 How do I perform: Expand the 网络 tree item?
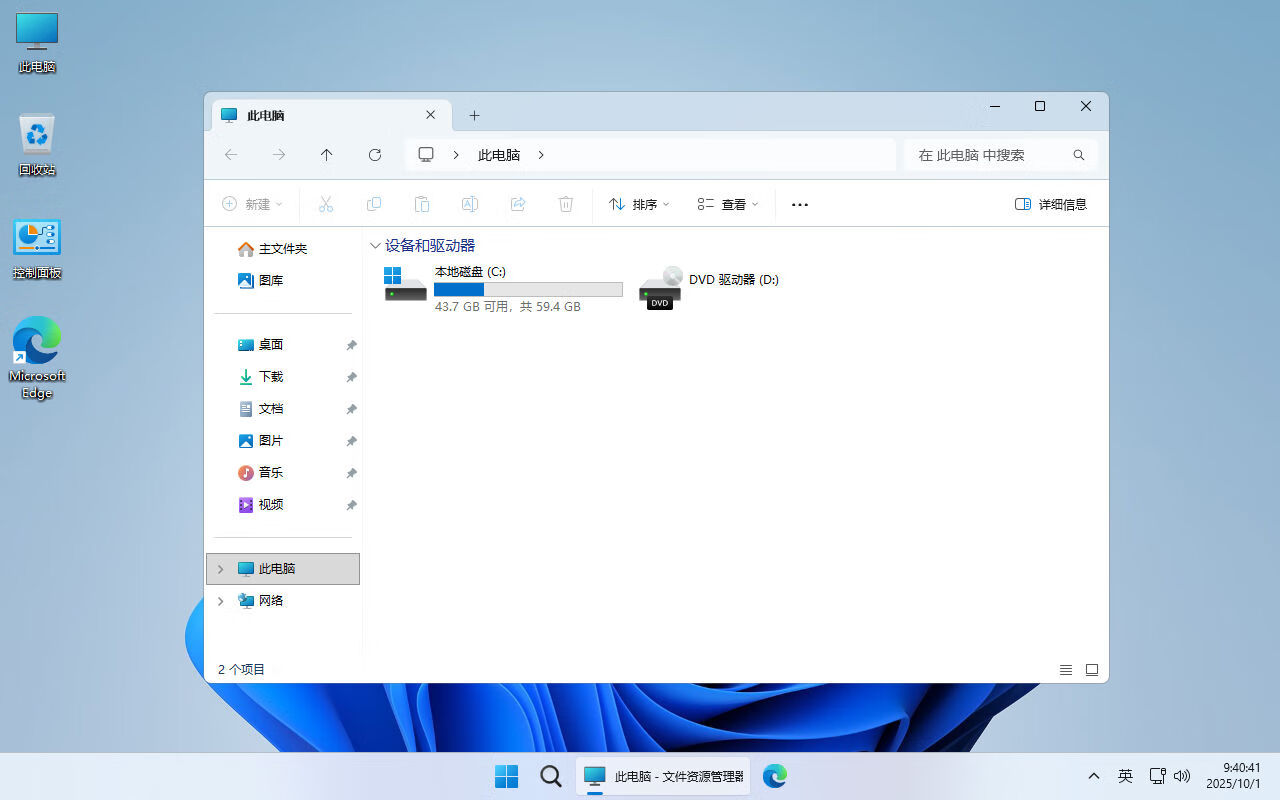220,601
